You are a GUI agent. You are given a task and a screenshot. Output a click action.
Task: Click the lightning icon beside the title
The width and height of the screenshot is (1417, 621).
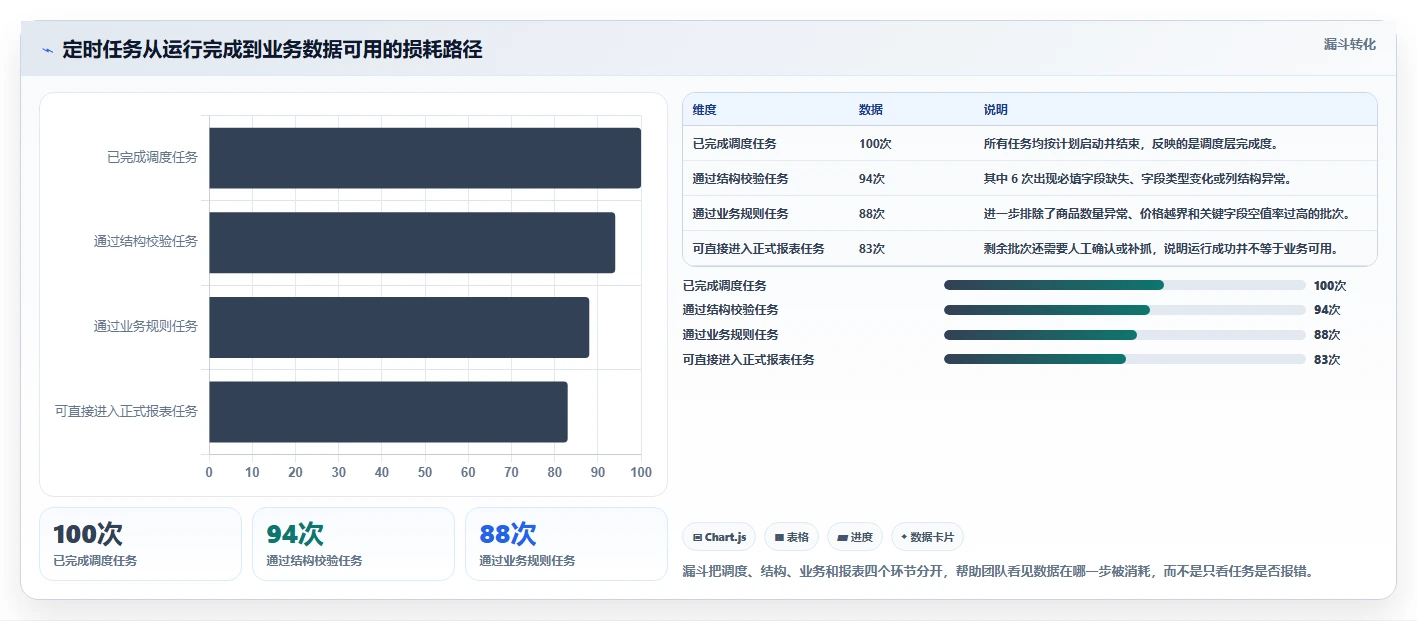click(47, 50)
